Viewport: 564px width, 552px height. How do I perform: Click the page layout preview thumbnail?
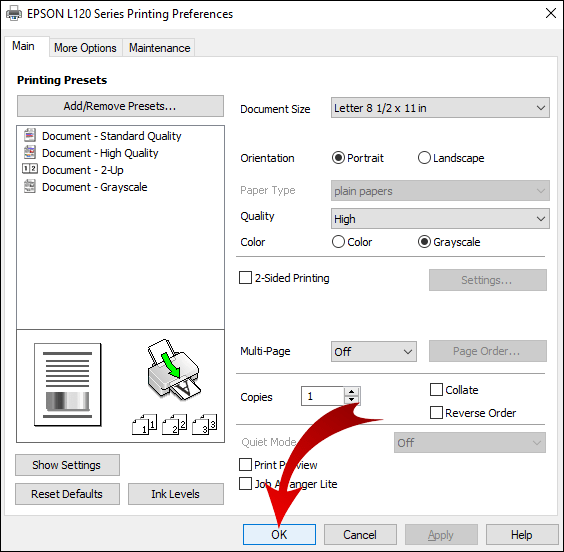(68, 384)
